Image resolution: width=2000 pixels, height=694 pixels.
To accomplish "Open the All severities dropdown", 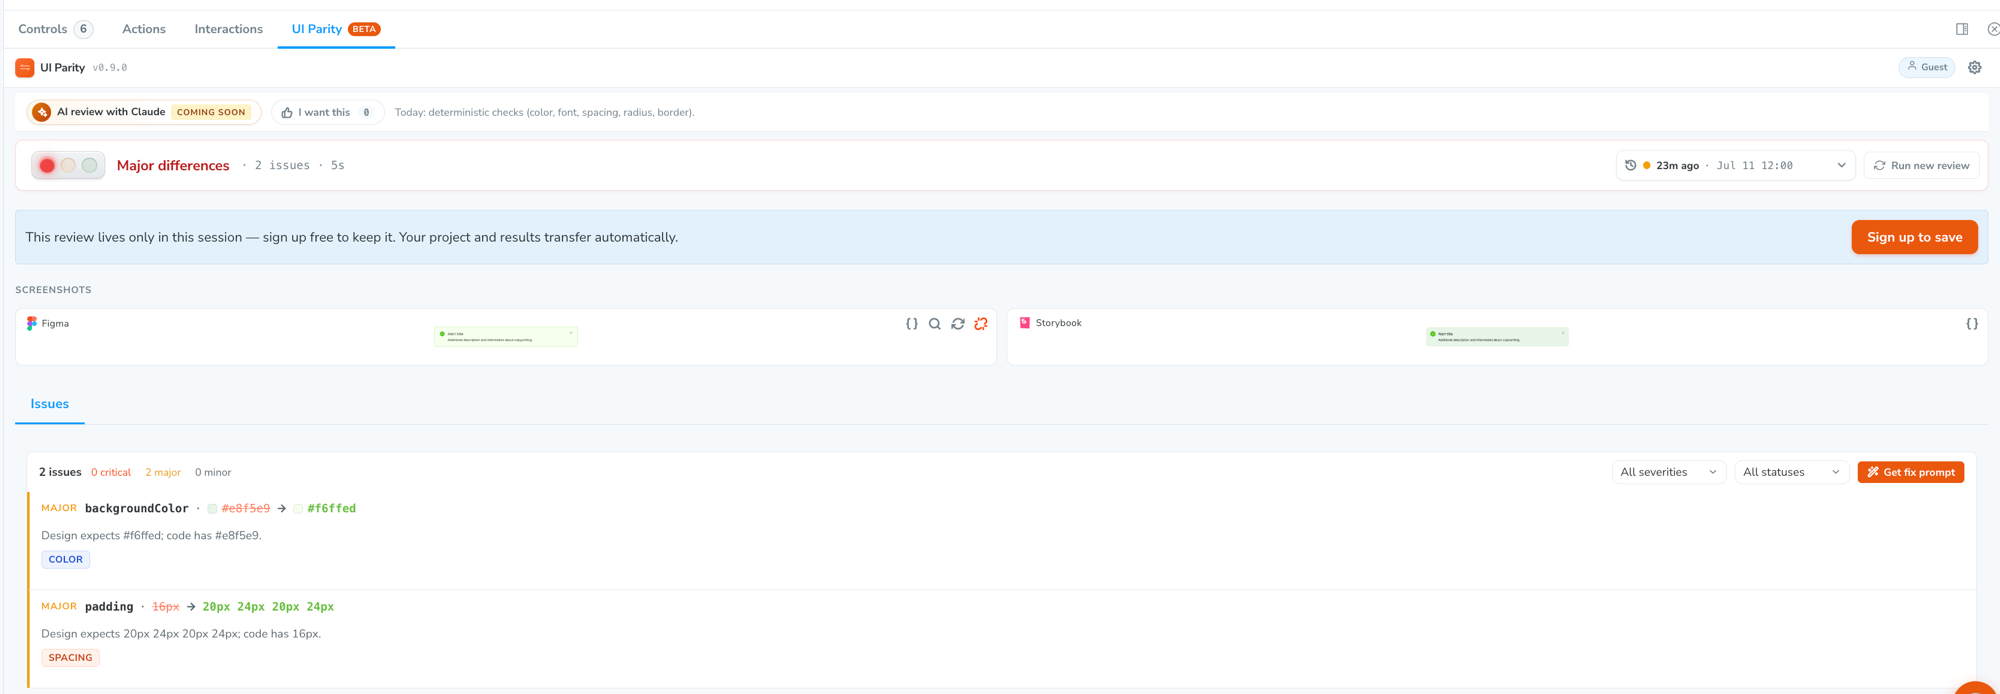I will (x=1668, y=472).
